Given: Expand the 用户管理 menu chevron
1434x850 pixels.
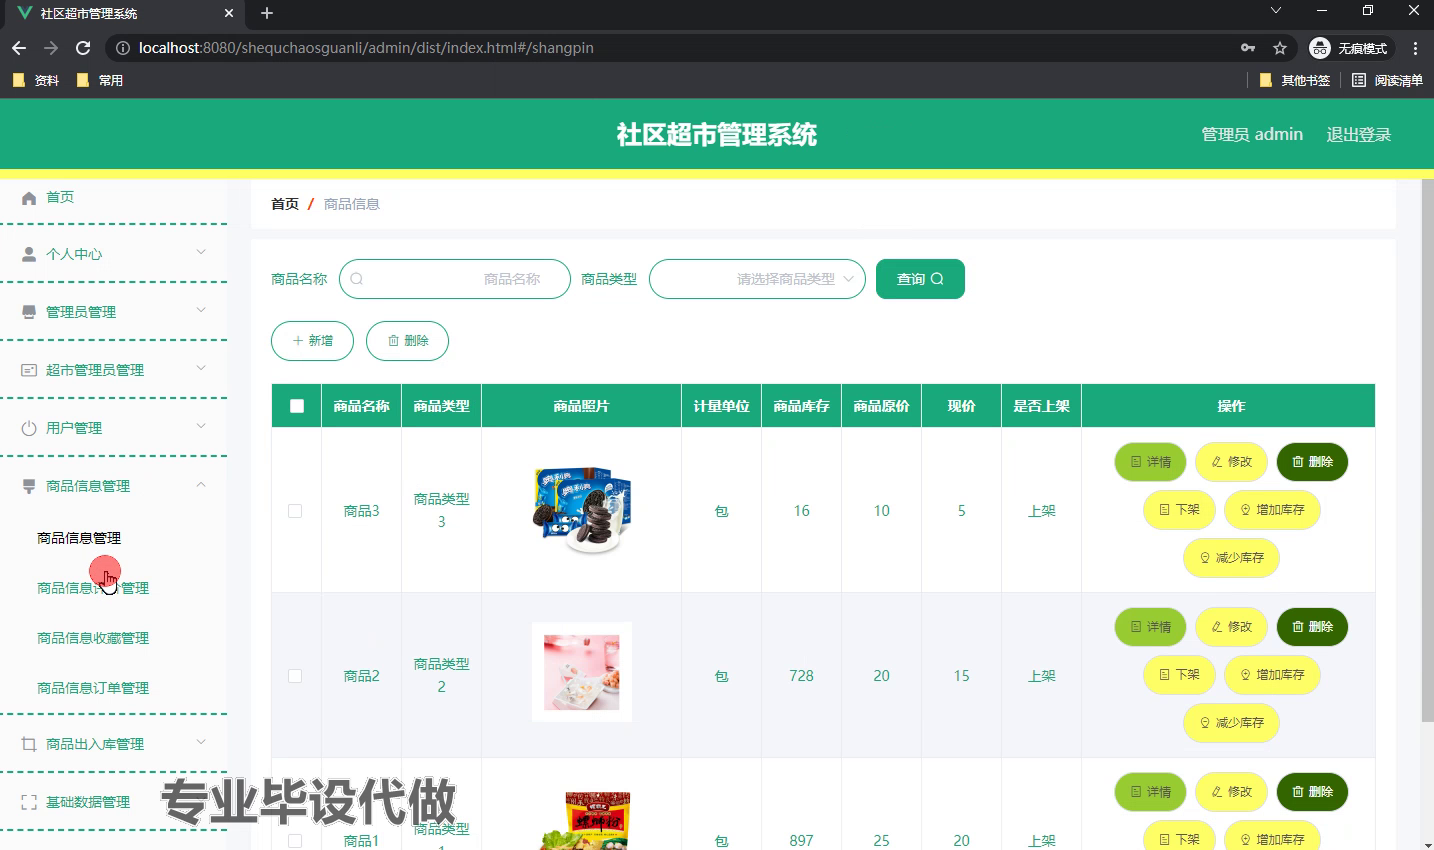Looking at the screenshot, I should point(201,426).
